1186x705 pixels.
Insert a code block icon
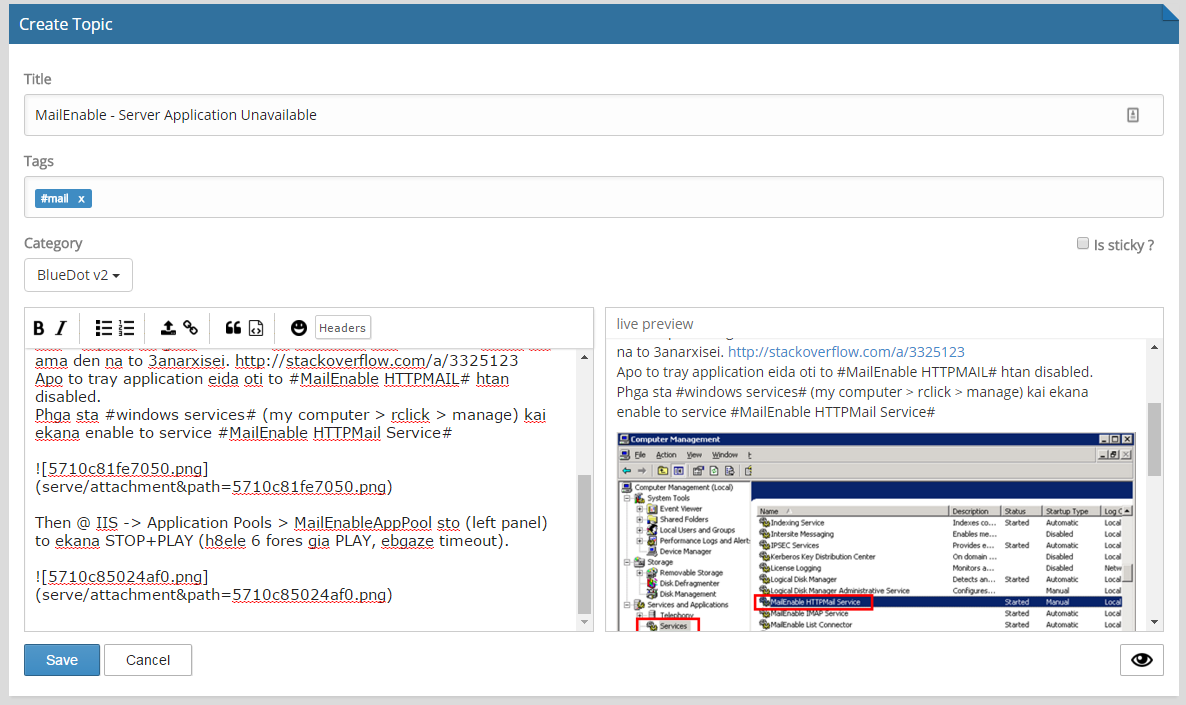256,328
